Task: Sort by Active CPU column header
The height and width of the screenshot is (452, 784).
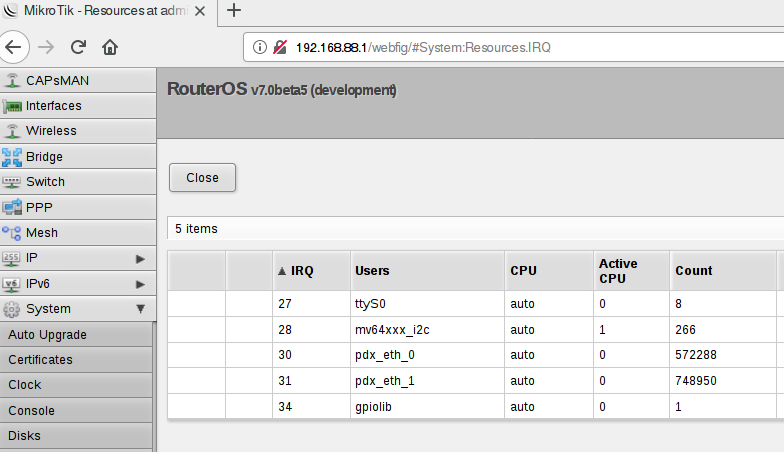Action: 632,270
